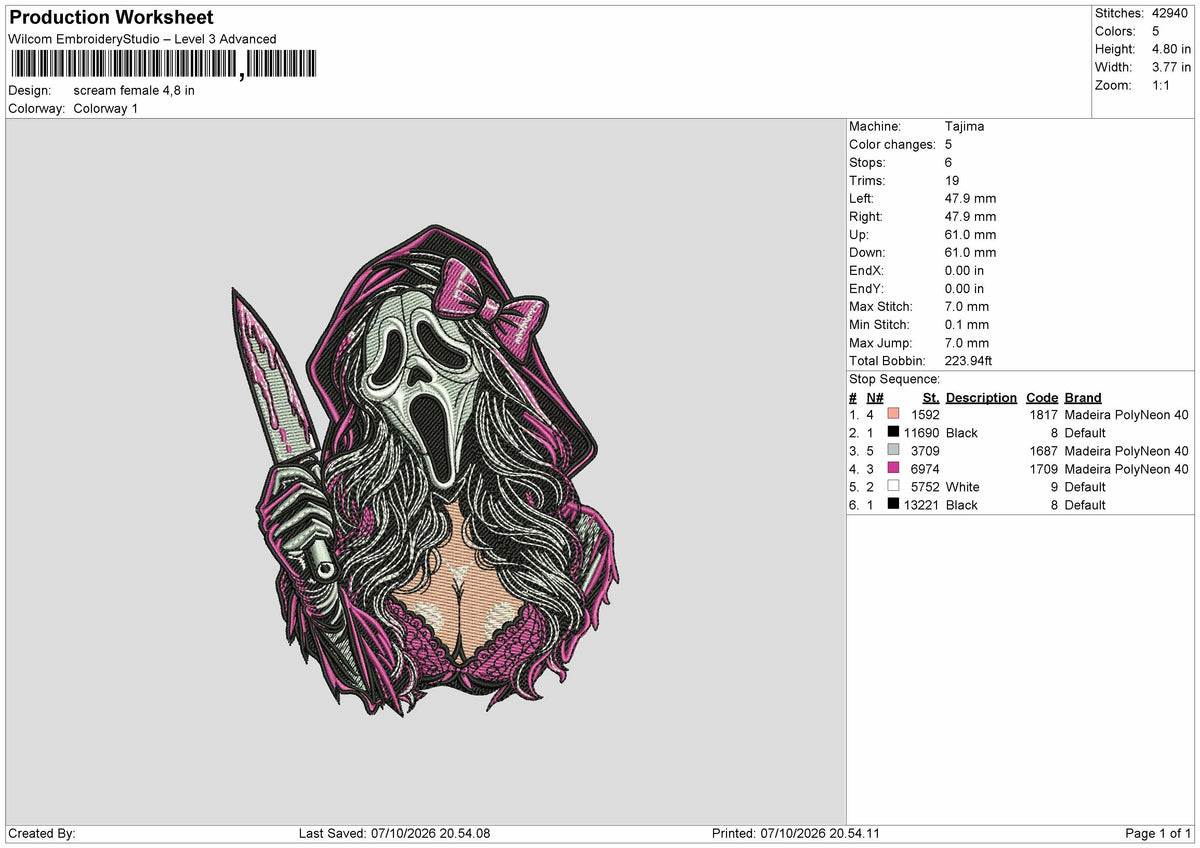
Task: Click the Width value 3.77 in
Action: pyautogui.click(x=1171, y=67)
